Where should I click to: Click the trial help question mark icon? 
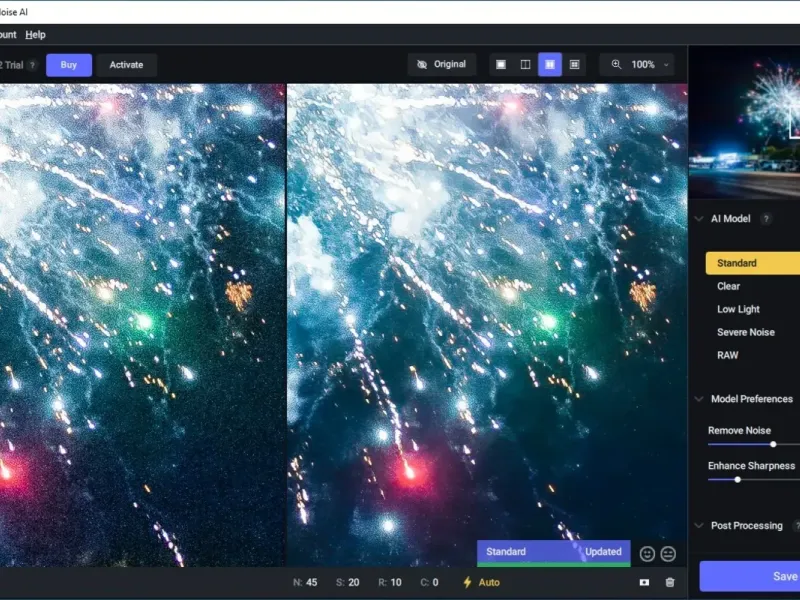click(x=33, y=65)
